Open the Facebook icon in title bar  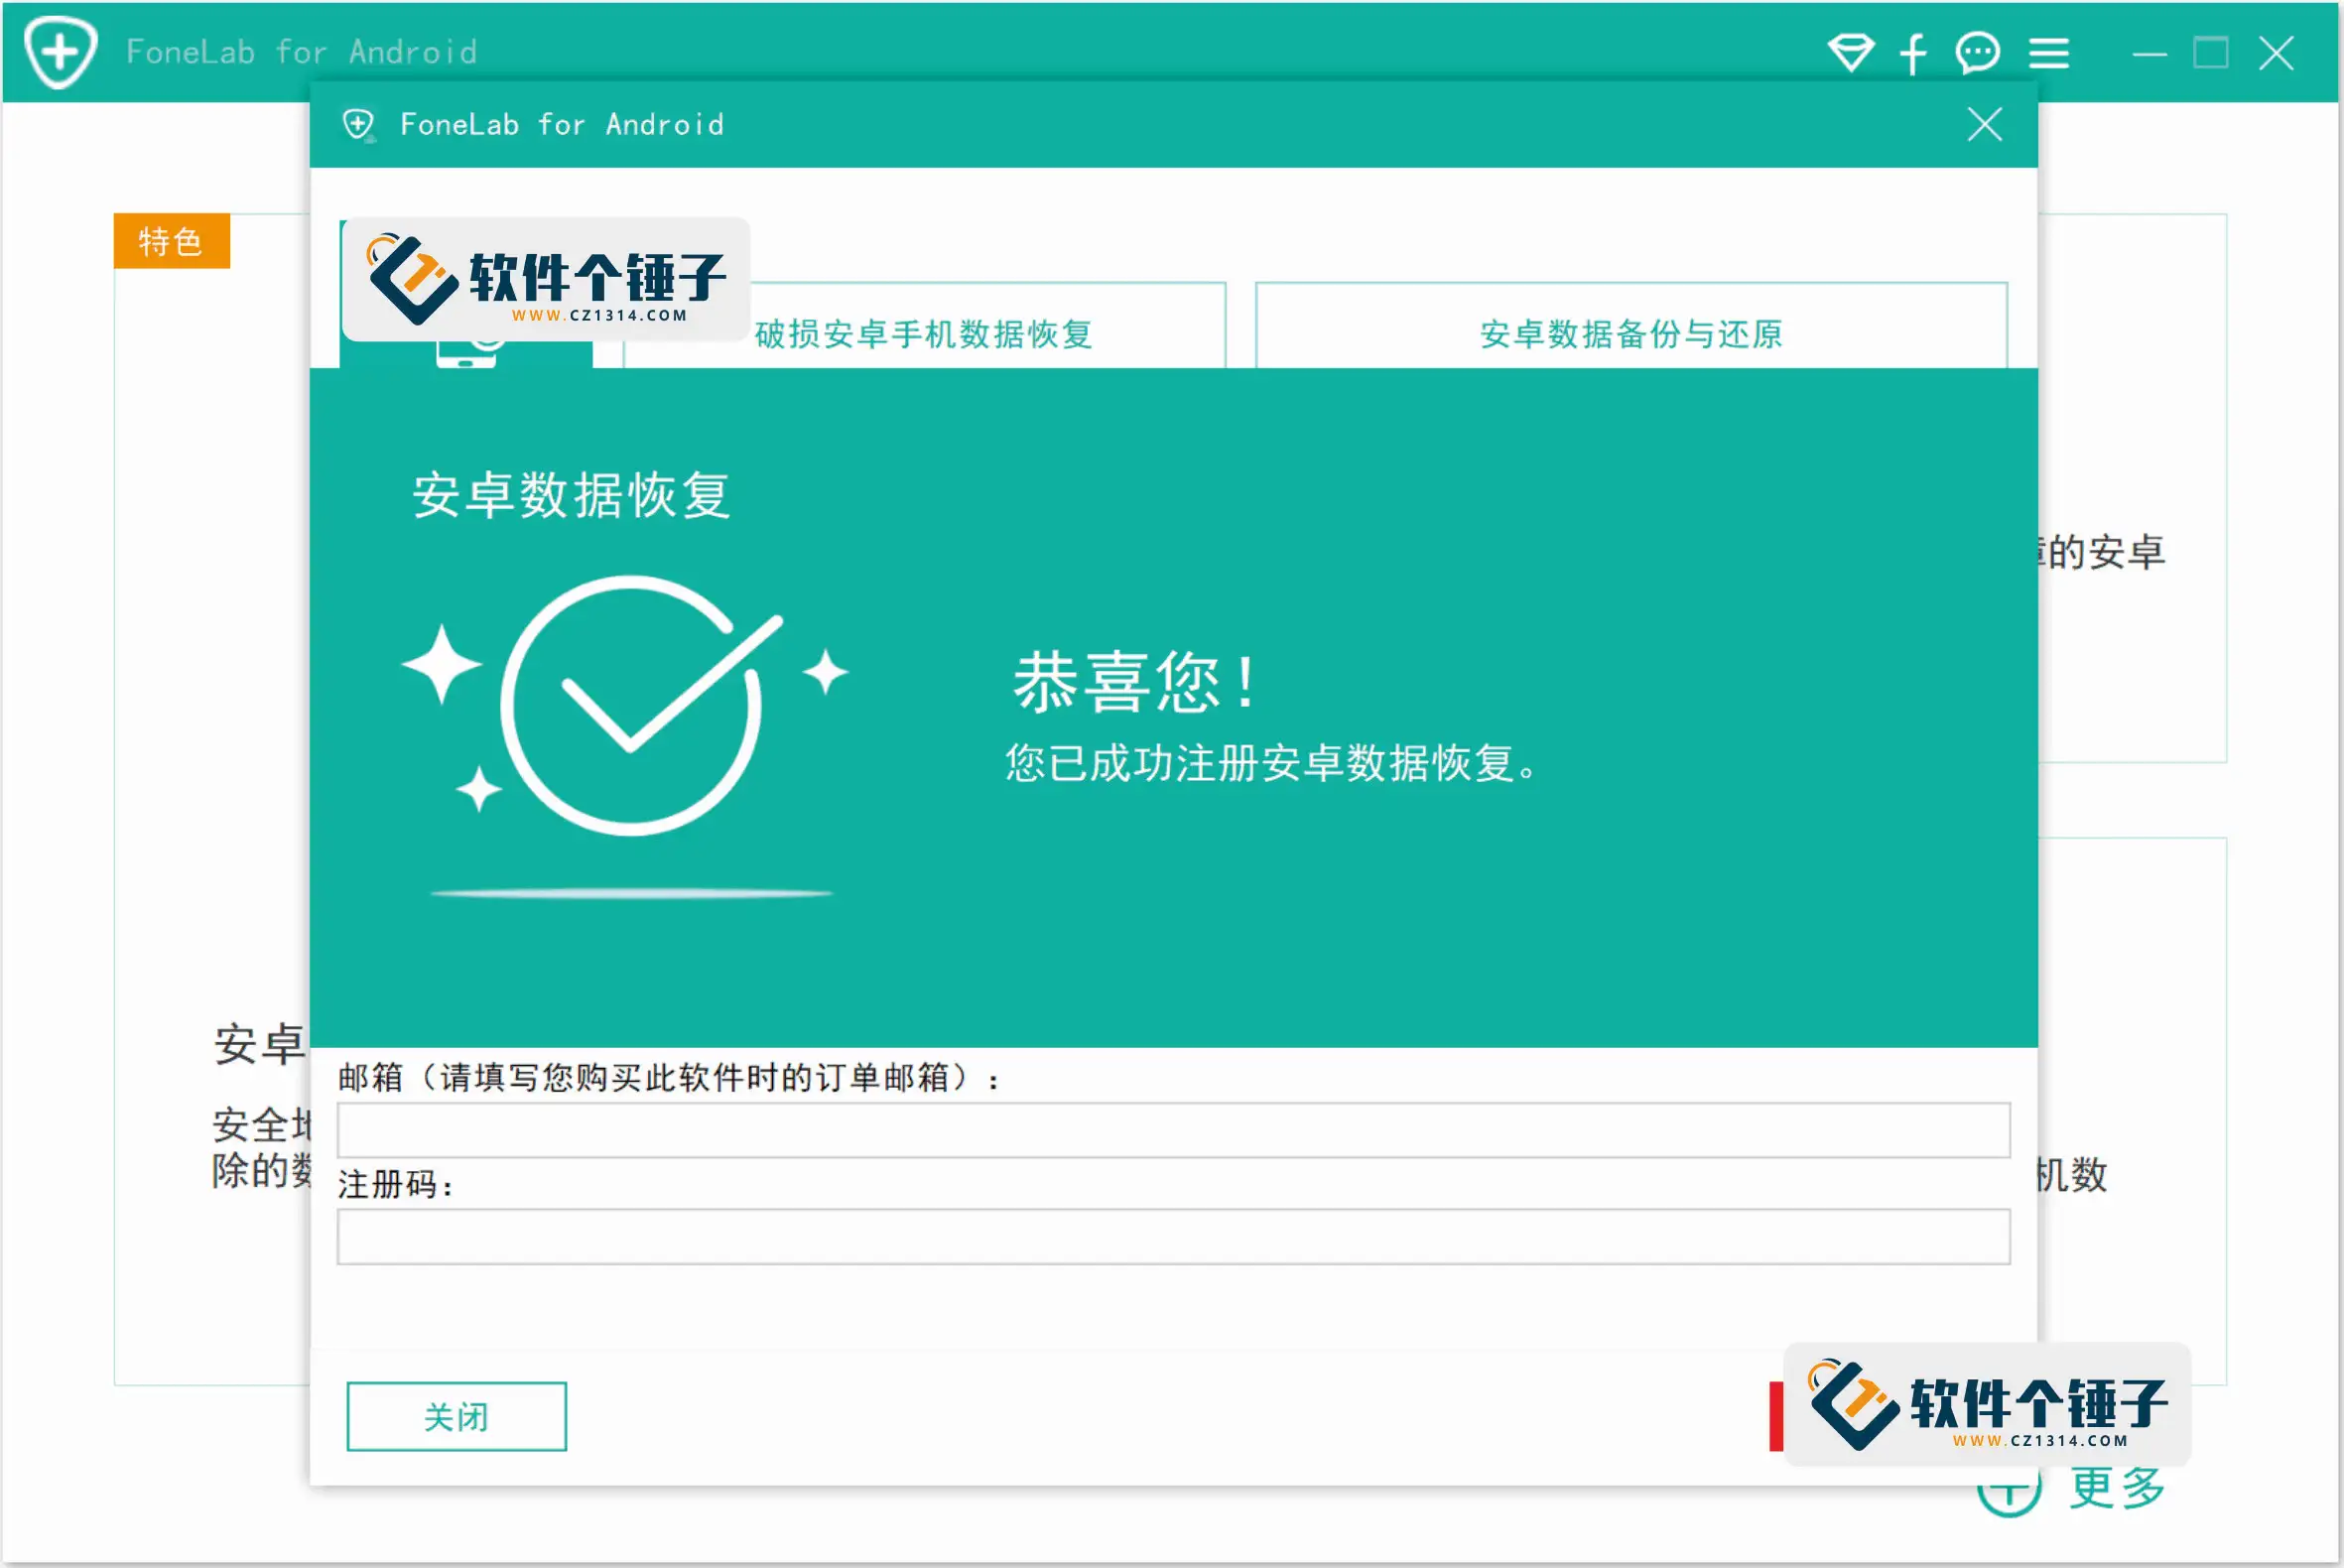(x=1912, y=53)
